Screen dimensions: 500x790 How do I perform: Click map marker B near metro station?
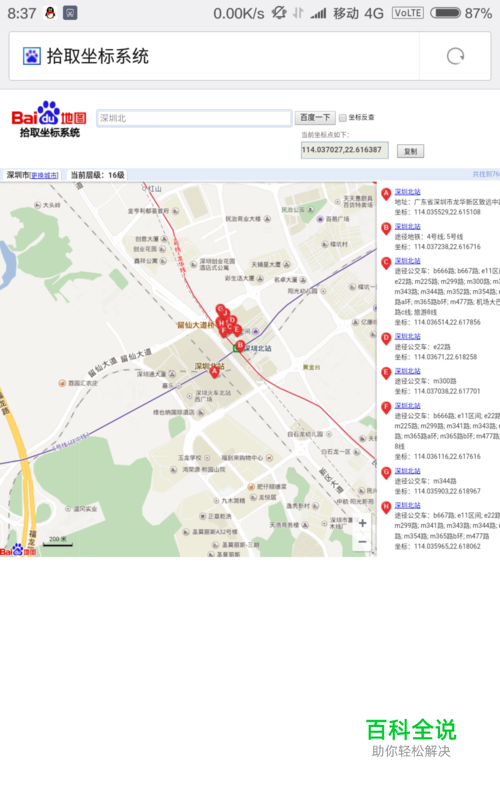tap(240, 346)
